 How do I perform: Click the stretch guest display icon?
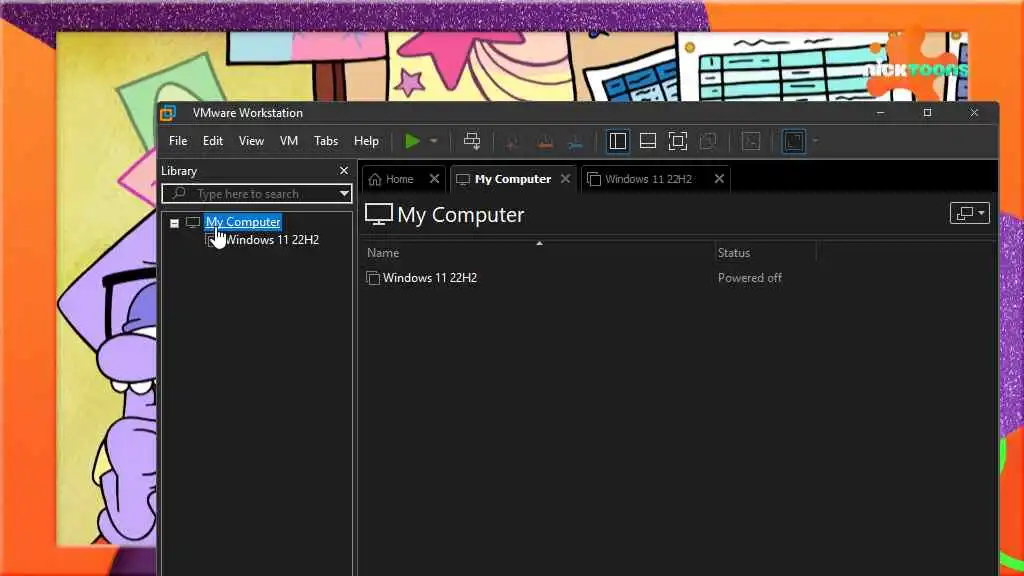pyautogui.click(x=793, y=141)
